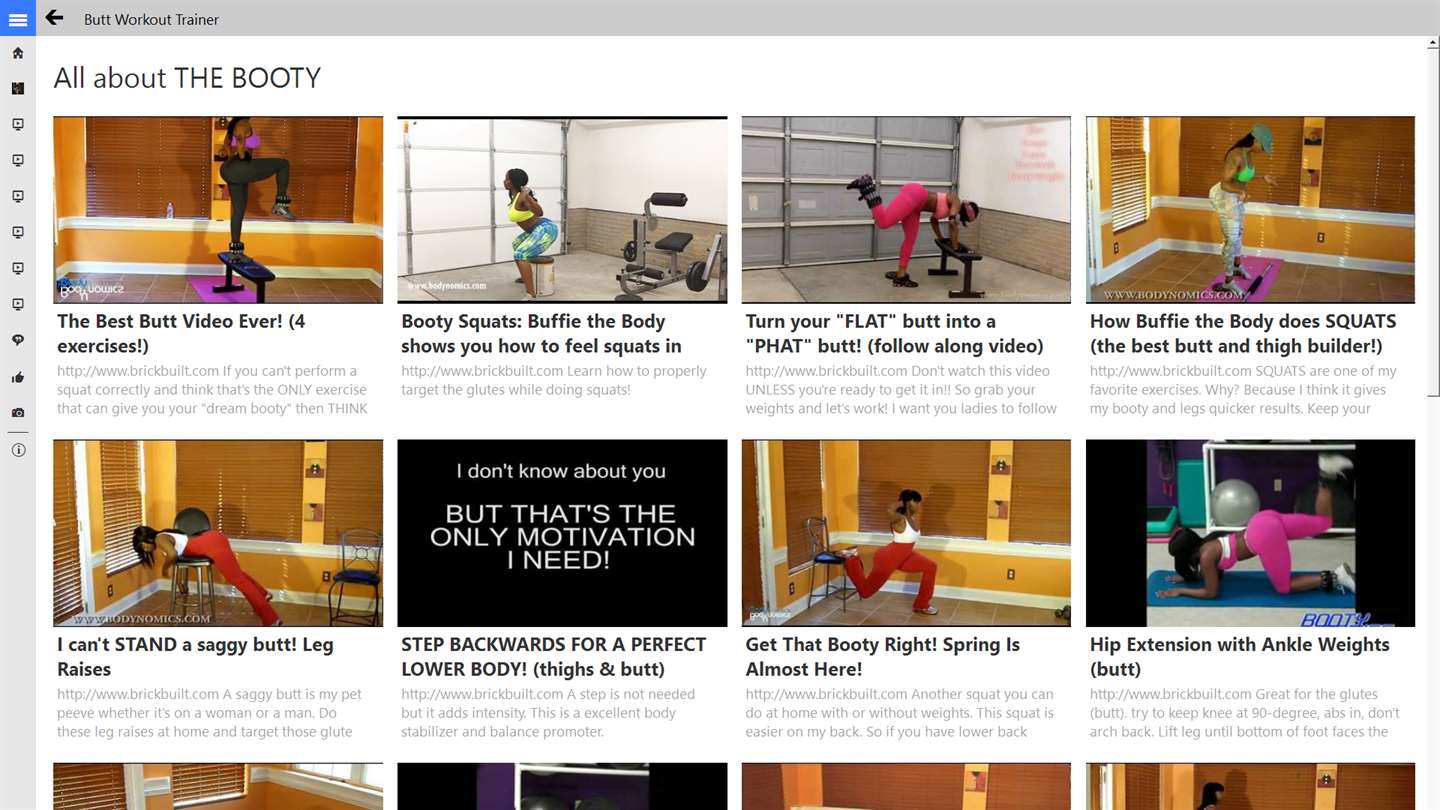The width and height of the screenshot is (1440, 810).
Task: Open the 'I can't STAND a saggy butt' thumbnail
Action: [x=218, y=533]
